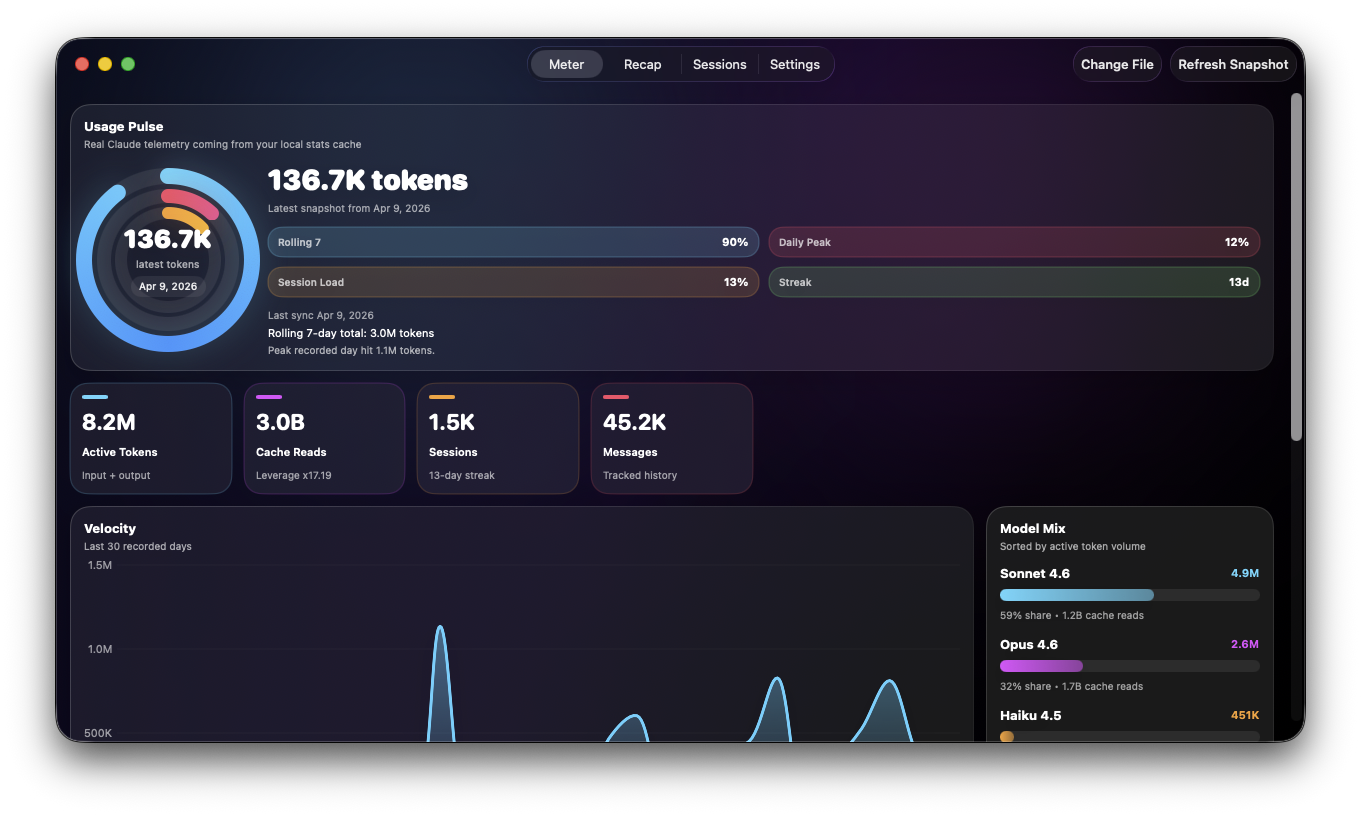This screenshot has height=816, width=1361.
Task: Select the Active Tokens 8.2M card
Action: click(x=151, y=438)
